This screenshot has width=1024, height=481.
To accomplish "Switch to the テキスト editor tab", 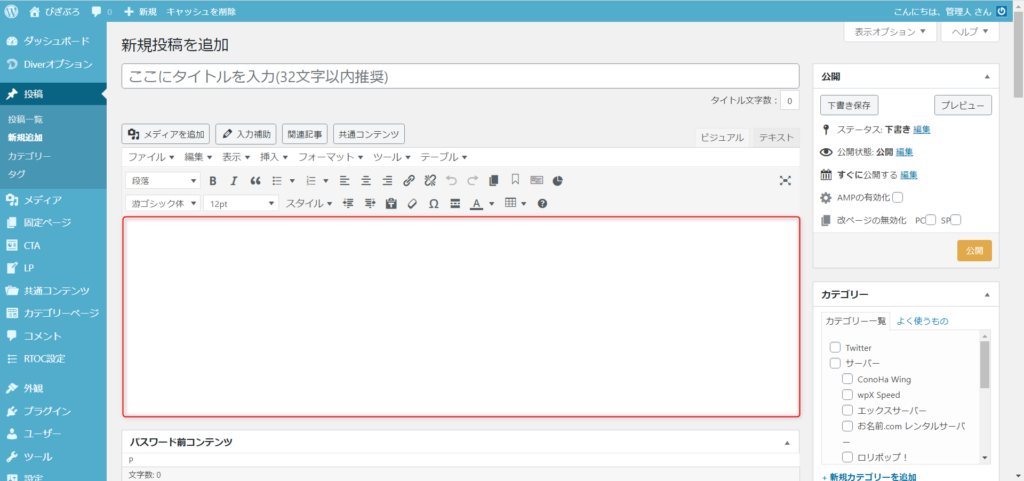I will (776, 138).
